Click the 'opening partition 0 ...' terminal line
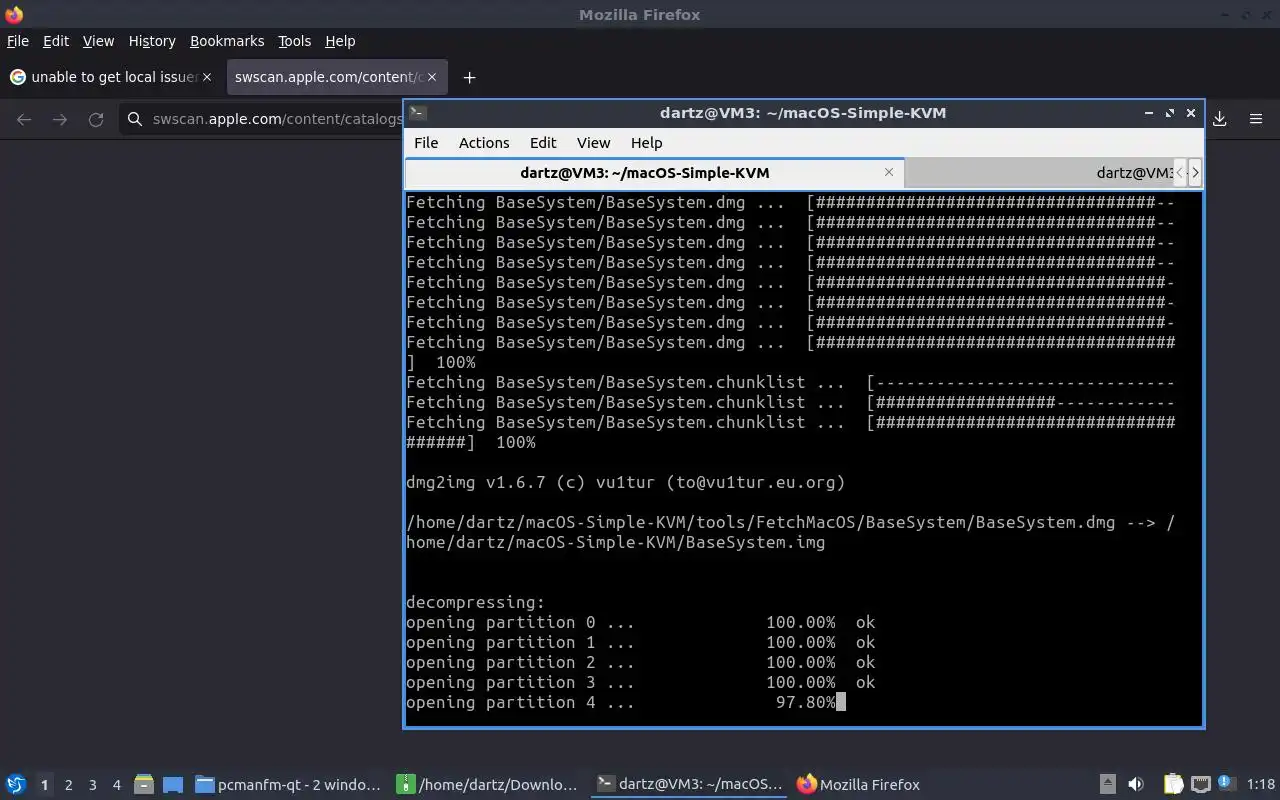Image resolution: width=1280 pixels, height=800 pixels. pyautogui.click(x=640, y=623)
